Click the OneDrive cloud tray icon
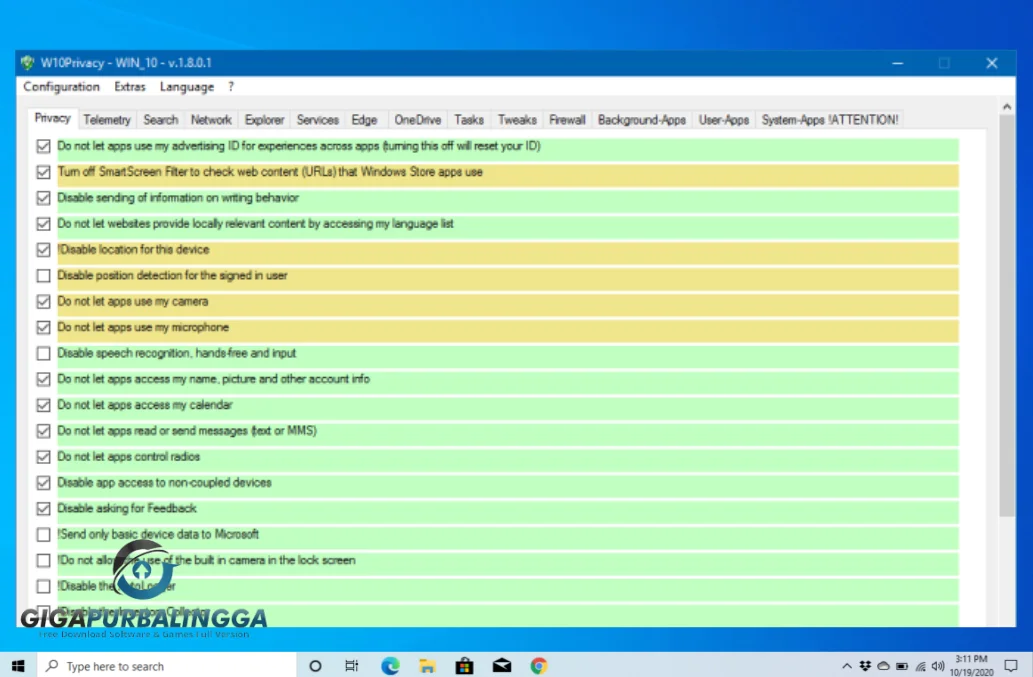Screen dimensions: 1033x677 click(x=883, y=666)
